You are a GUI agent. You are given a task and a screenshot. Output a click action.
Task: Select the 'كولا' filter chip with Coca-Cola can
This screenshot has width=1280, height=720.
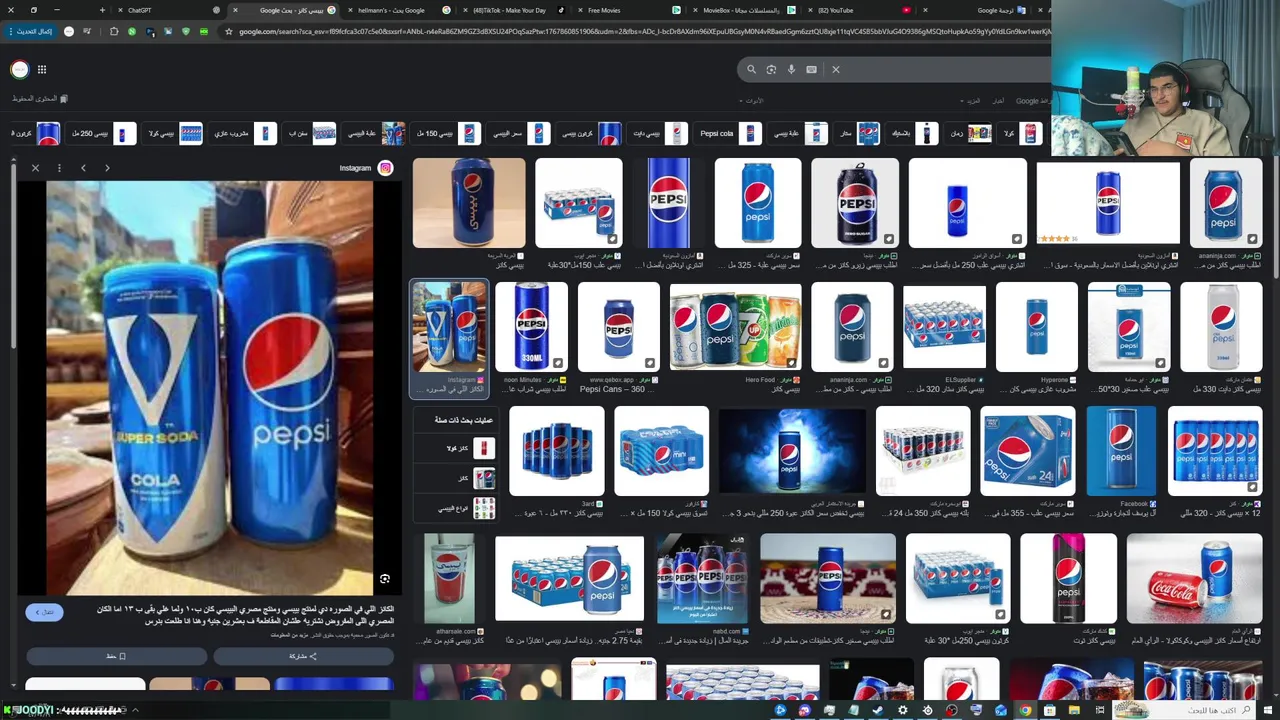pos(1021,133)
